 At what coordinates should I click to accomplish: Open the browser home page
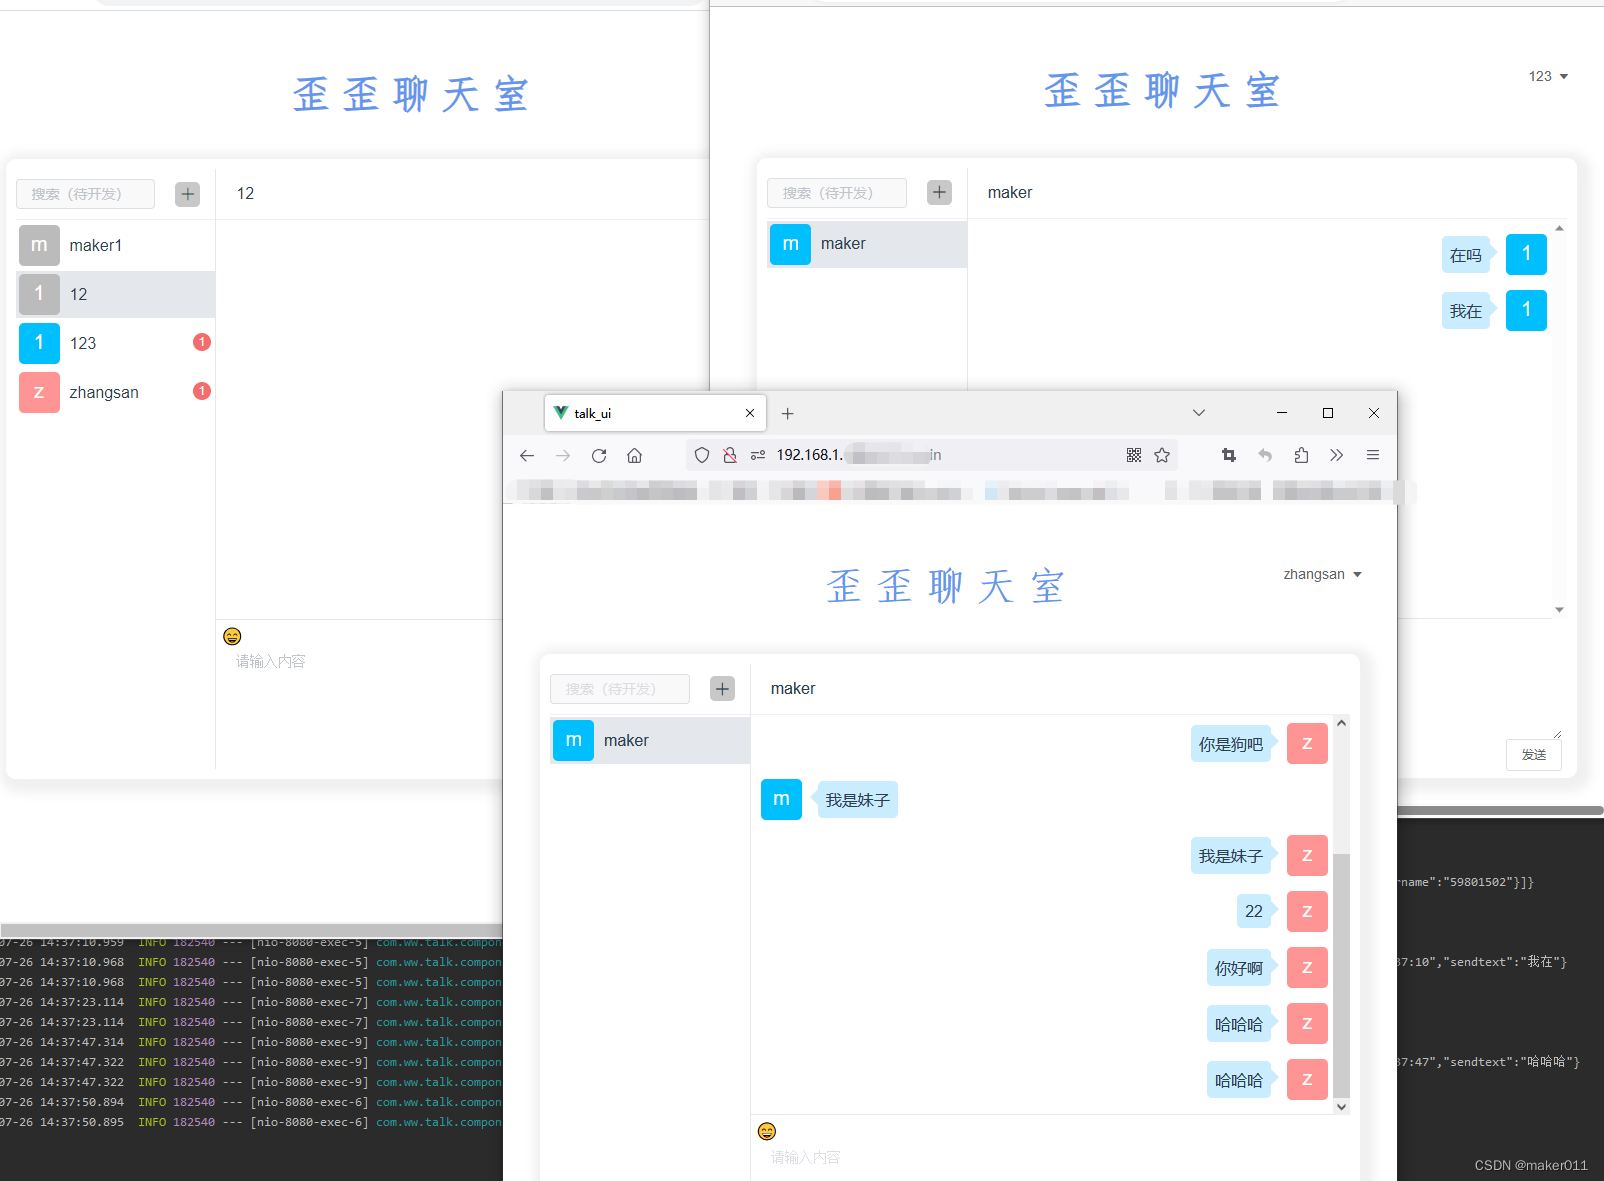click(634, 455)
